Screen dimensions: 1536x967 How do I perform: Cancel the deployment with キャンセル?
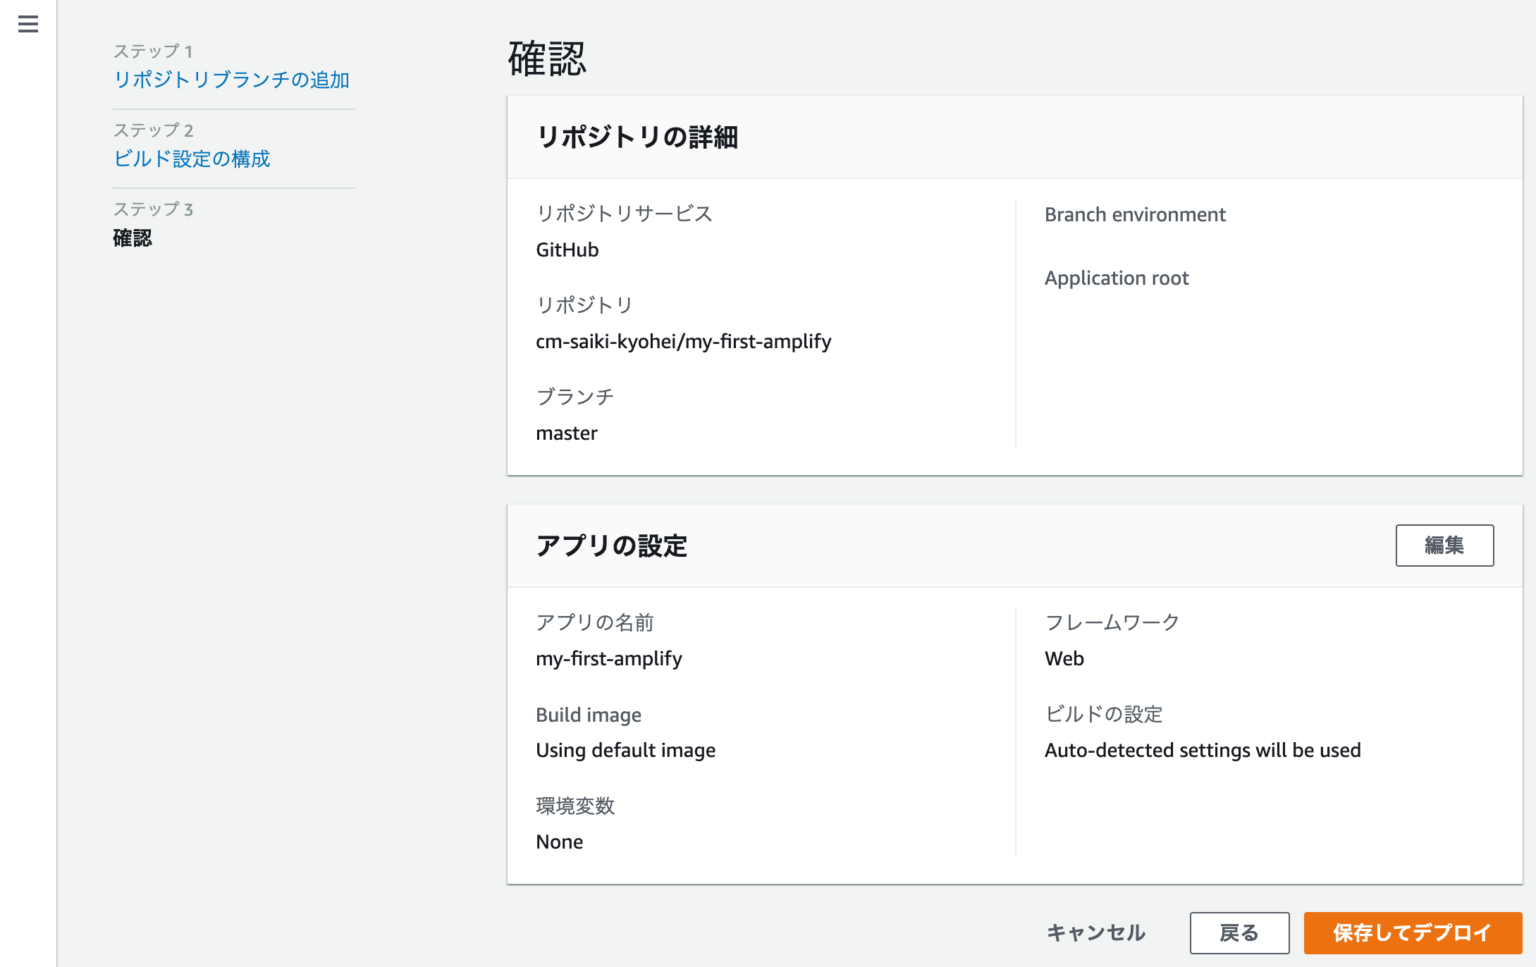tap(1095, 932)
